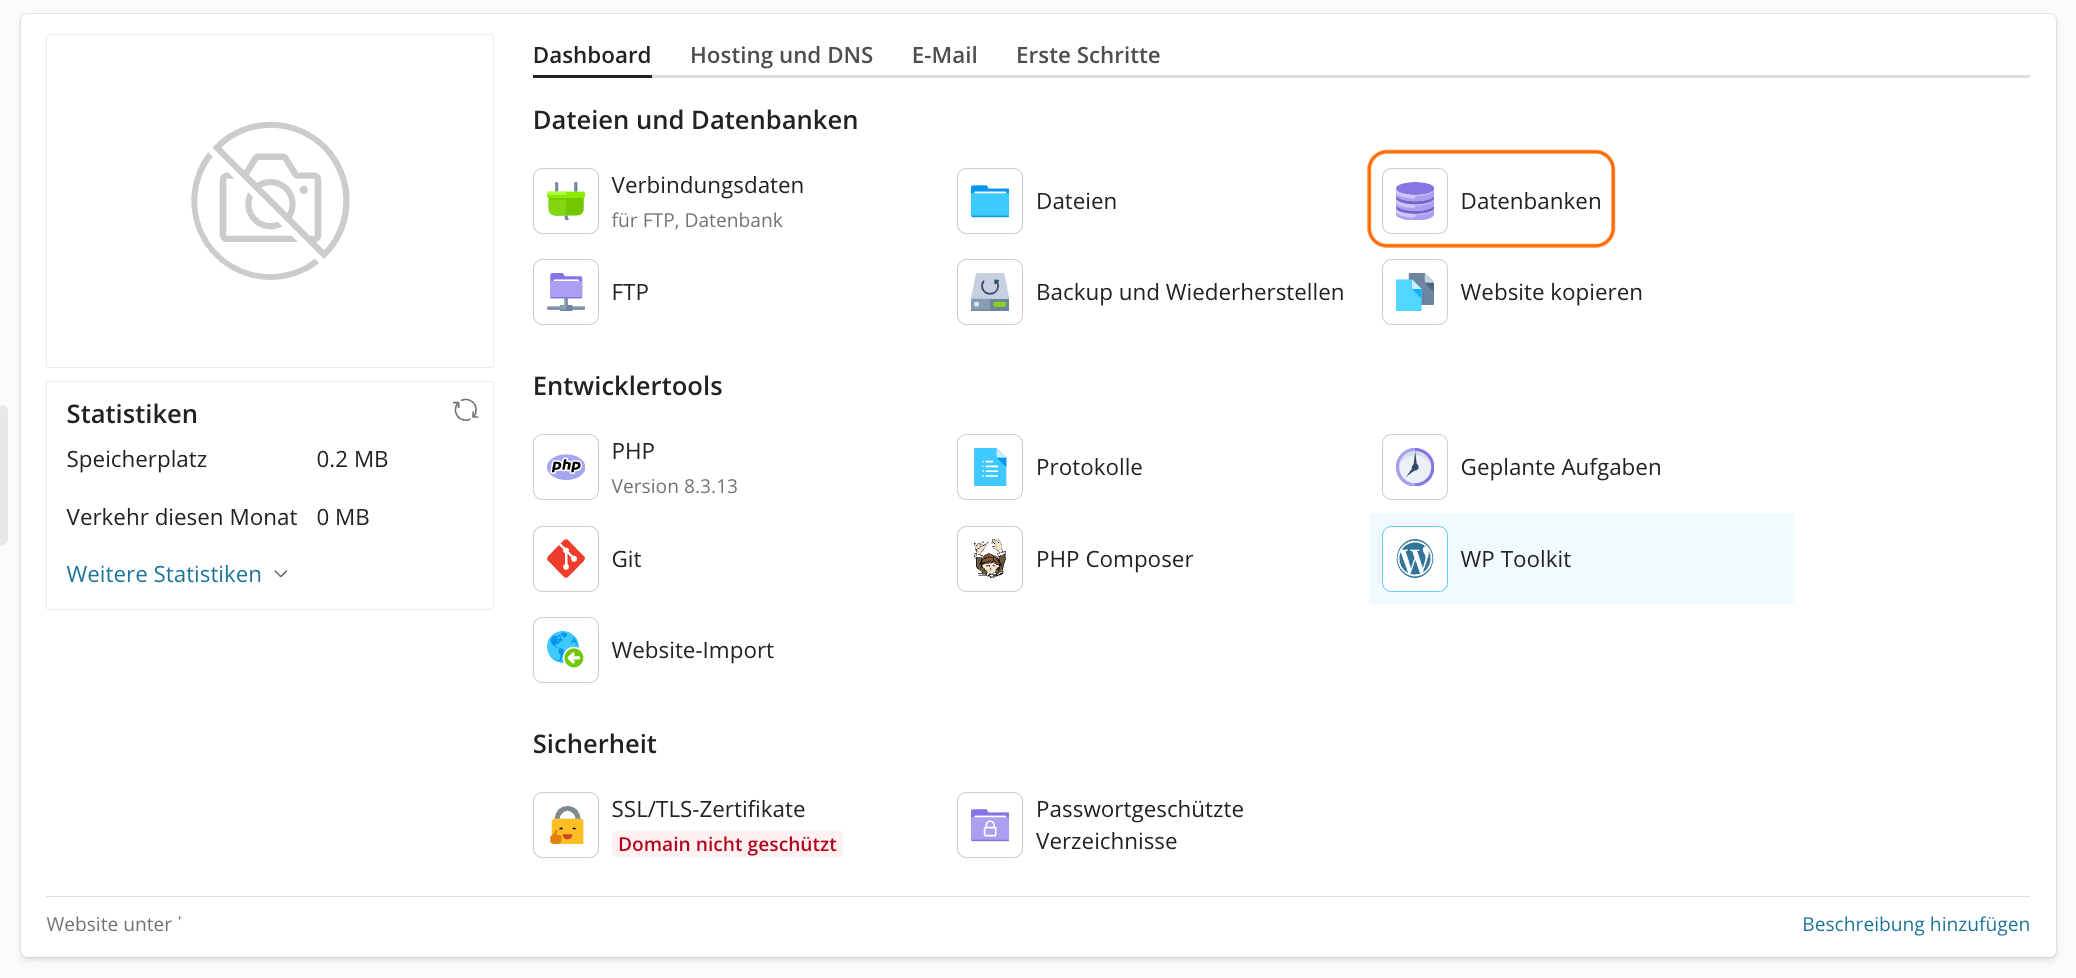
Task: Click the Dateien label
Action: click(x=1076, y=201)
